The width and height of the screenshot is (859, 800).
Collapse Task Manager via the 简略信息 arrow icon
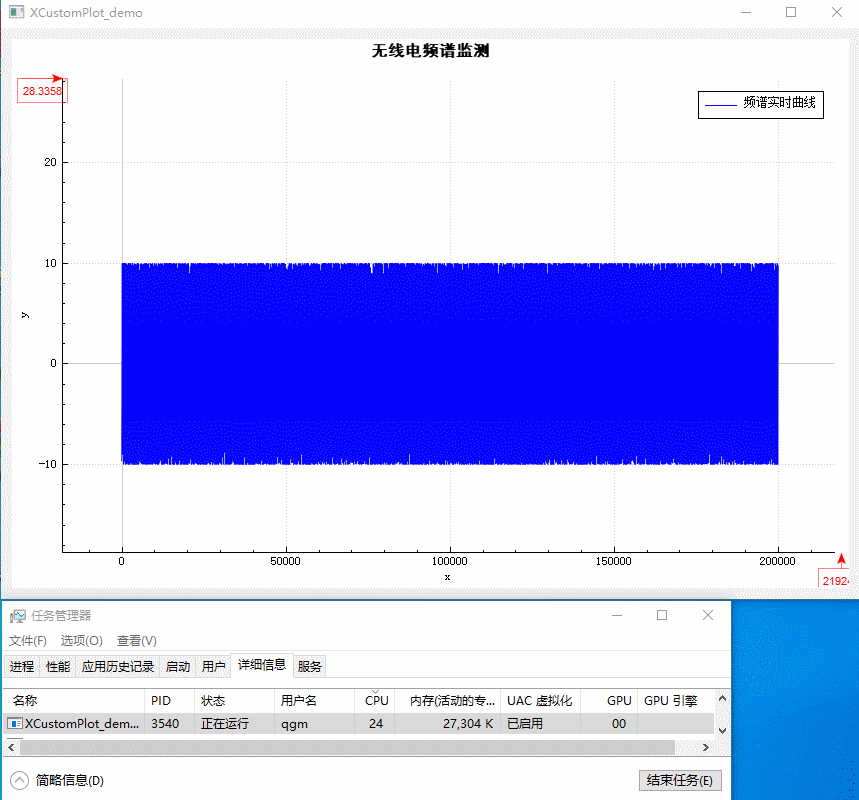point(19,780)
